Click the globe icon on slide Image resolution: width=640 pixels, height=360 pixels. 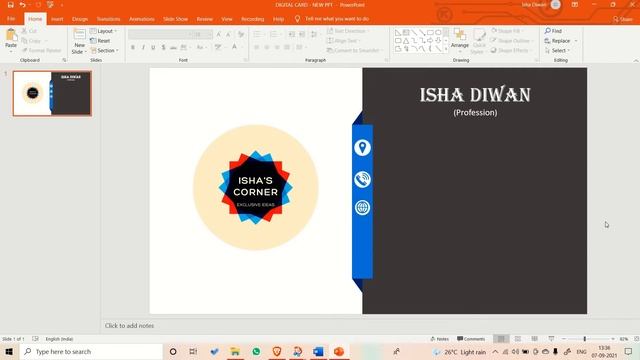tap(362, 207)
